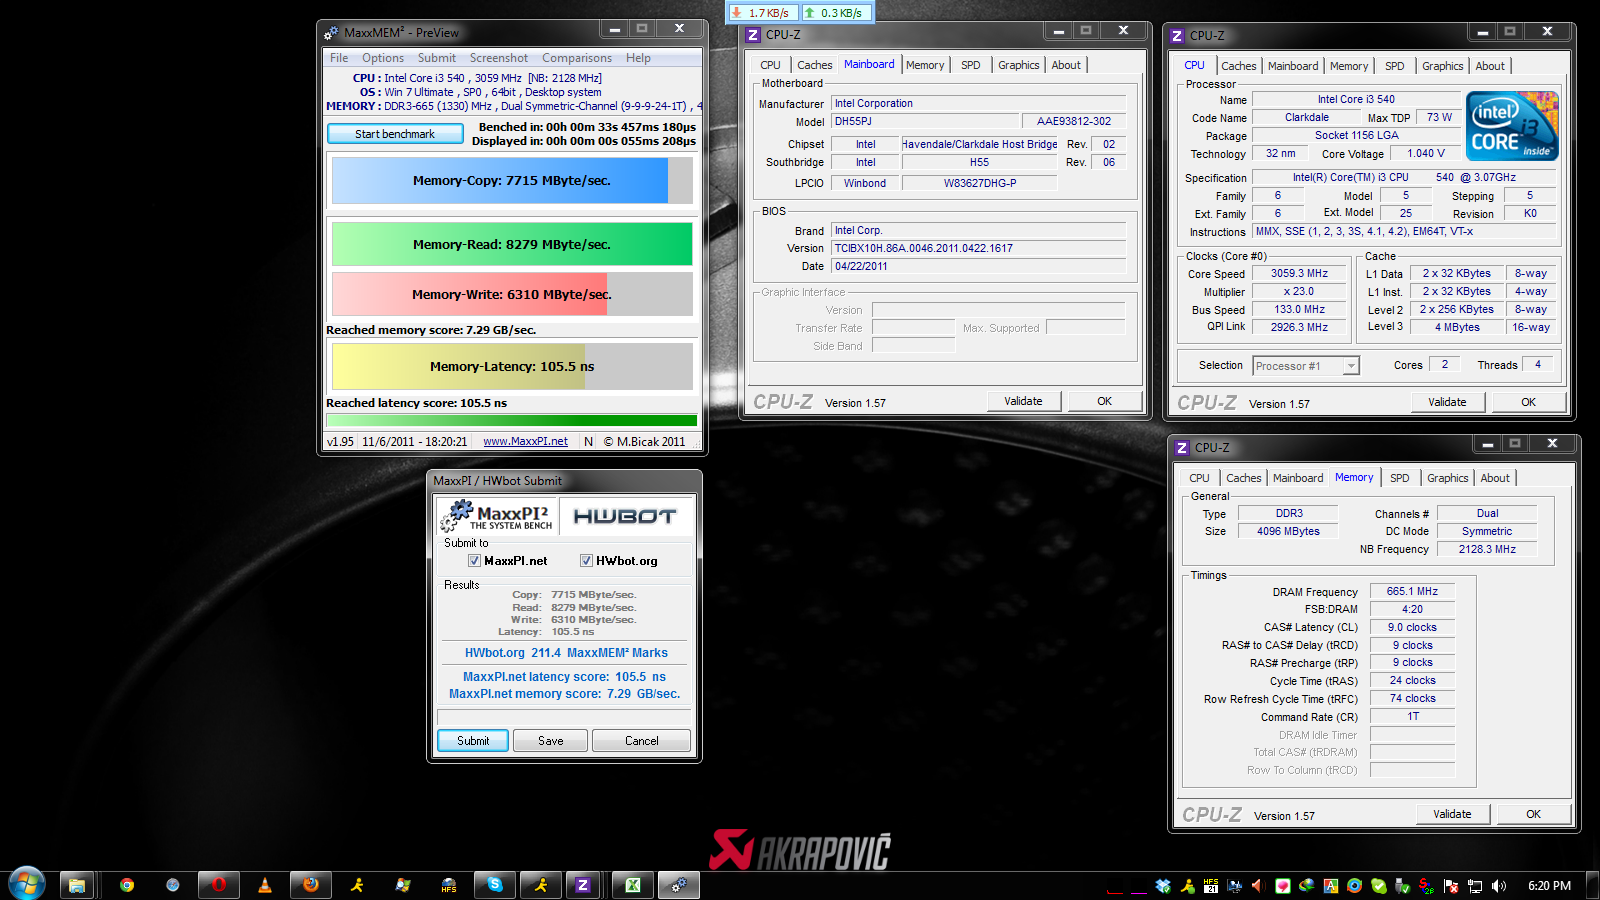Click the DH55PJ motherboard model field
Image resolution: width=1600 pixels, height=900 pixels.
tap(924, 121)
